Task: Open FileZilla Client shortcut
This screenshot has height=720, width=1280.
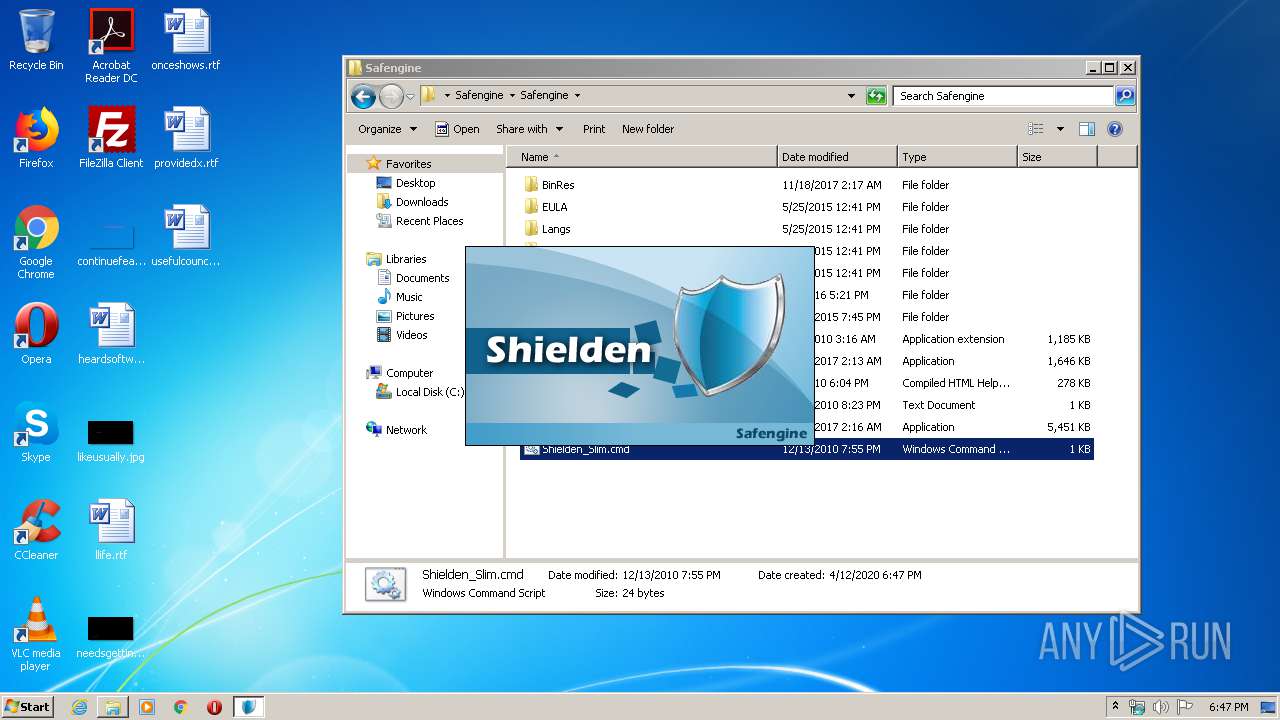Action: pyautogui.click(x=111, y=138)
